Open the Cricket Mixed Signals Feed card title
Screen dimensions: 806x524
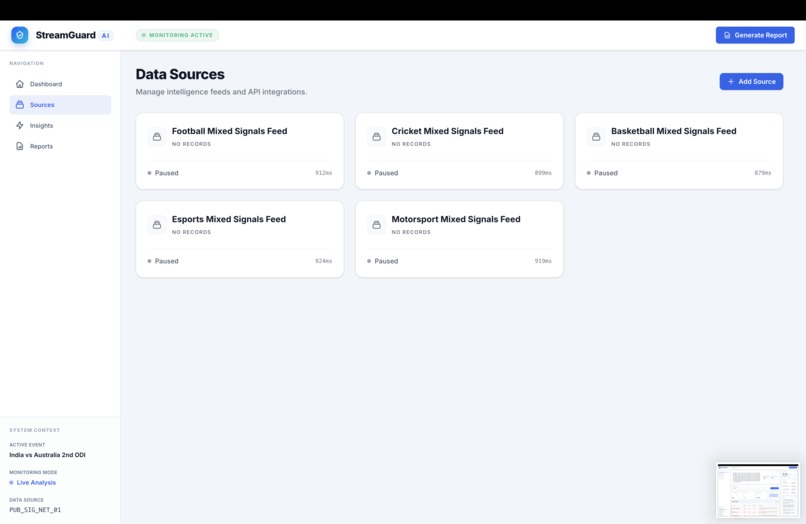pyautogui.click(x=447, y=131)
